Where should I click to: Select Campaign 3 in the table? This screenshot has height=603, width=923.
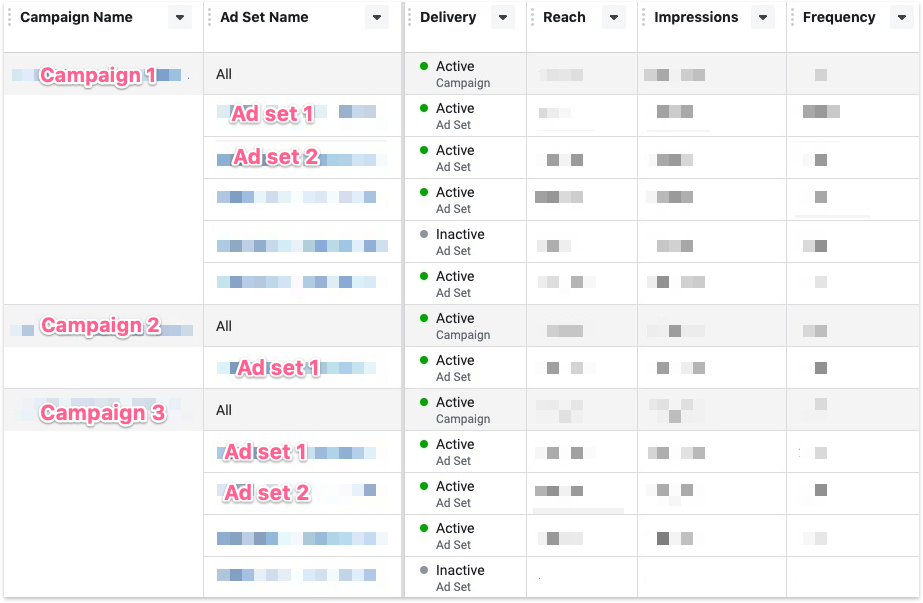coord(102,413)
